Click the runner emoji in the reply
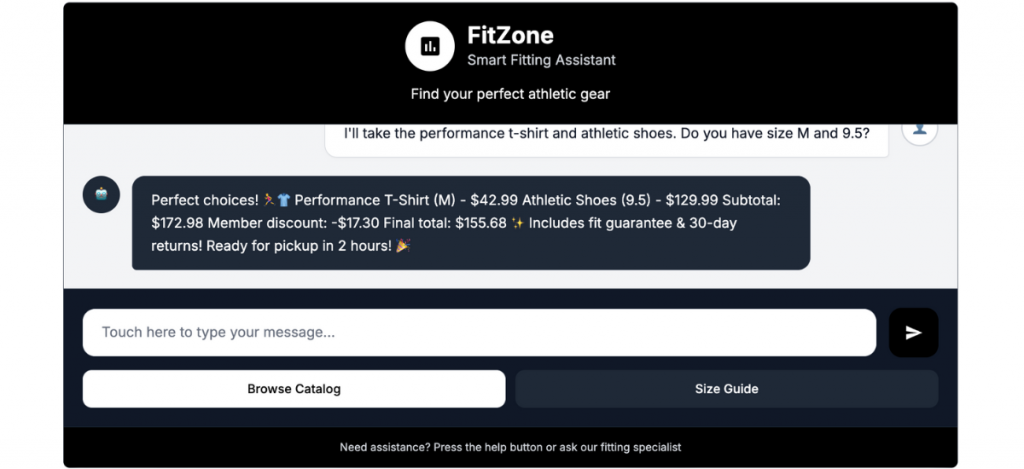This screenshot has height=469, width=1024. click(x=269, y=200)
